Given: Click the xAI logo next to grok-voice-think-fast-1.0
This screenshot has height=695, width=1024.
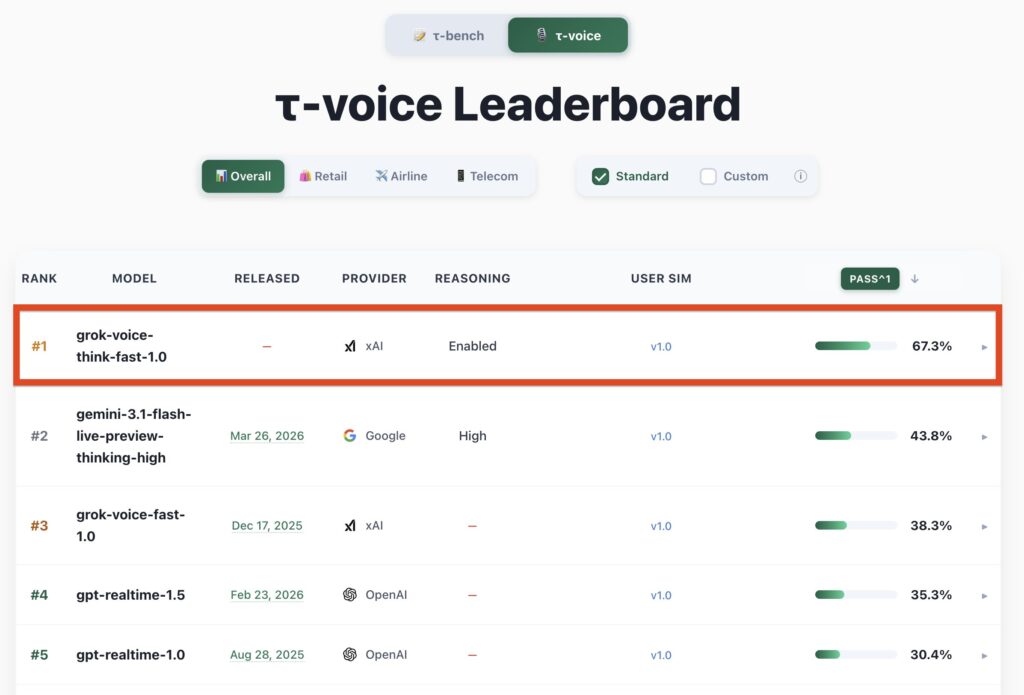Looking at the screenshot, I should point(352,346).
